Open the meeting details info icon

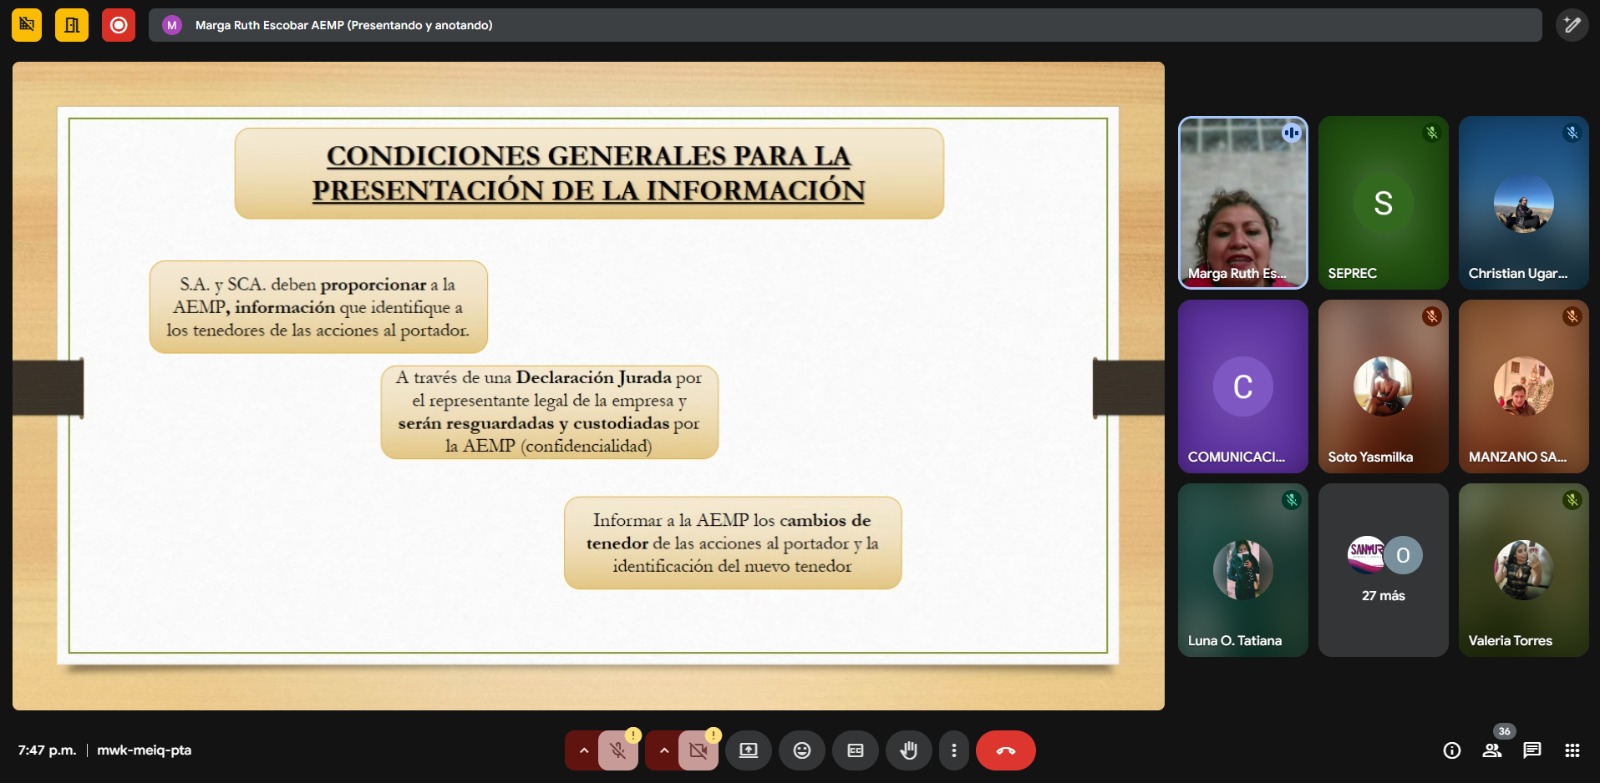pyautogui.click(x=1452, y=750)
